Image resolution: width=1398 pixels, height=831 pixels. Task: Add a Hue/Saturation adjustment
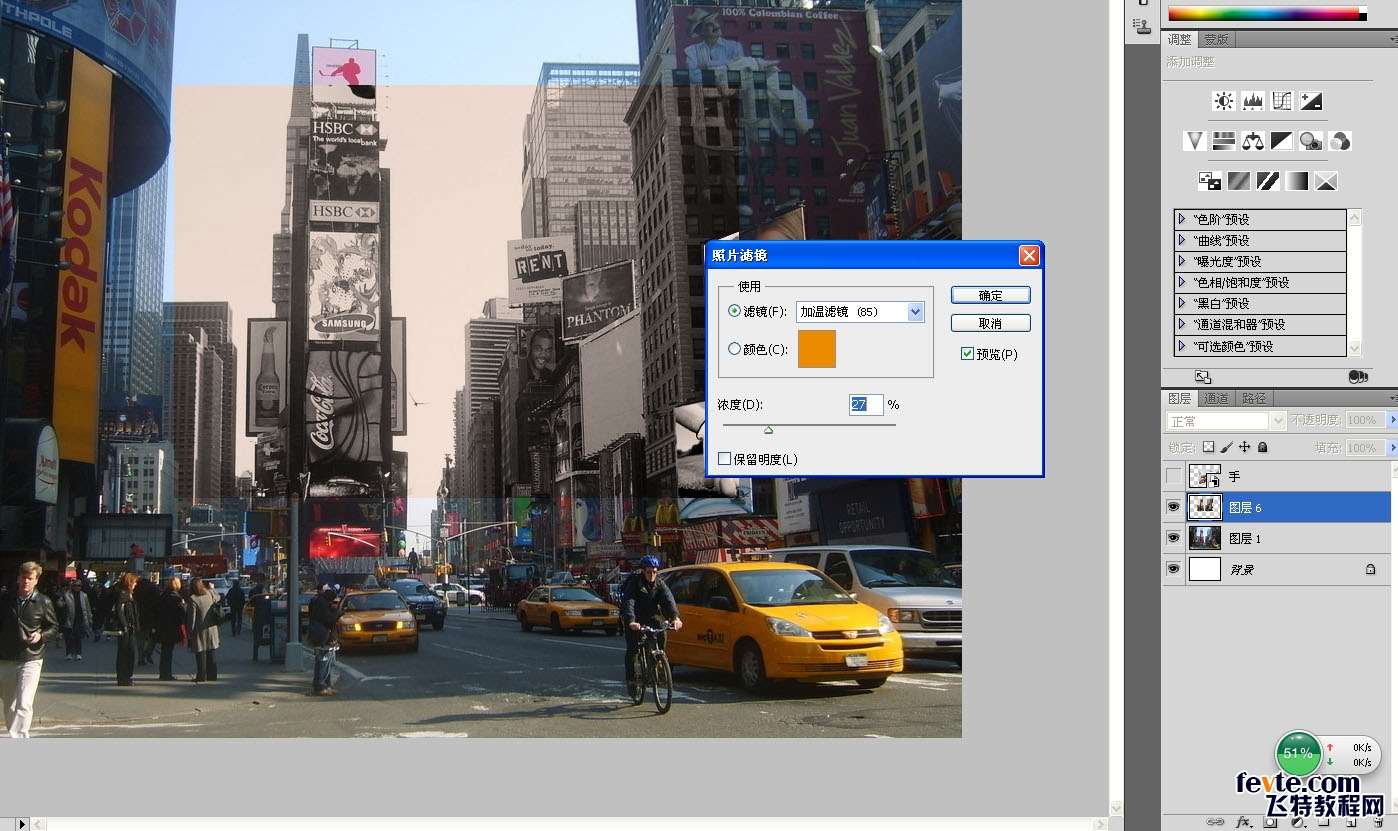[x=1224, y=141]
